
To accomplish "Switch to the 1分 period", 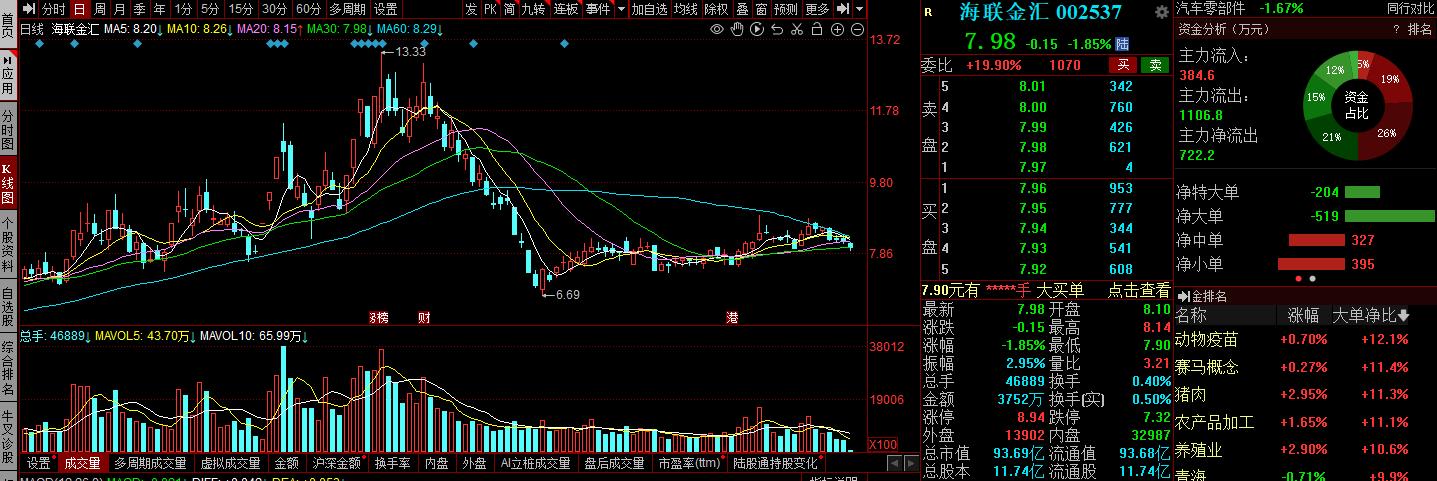I will pos(183,9).
